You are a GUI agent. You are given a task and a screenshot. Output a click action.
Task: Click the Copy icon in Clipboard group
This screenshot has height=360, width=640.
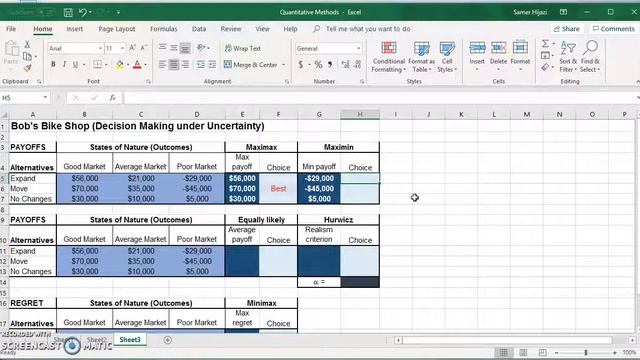27,56
